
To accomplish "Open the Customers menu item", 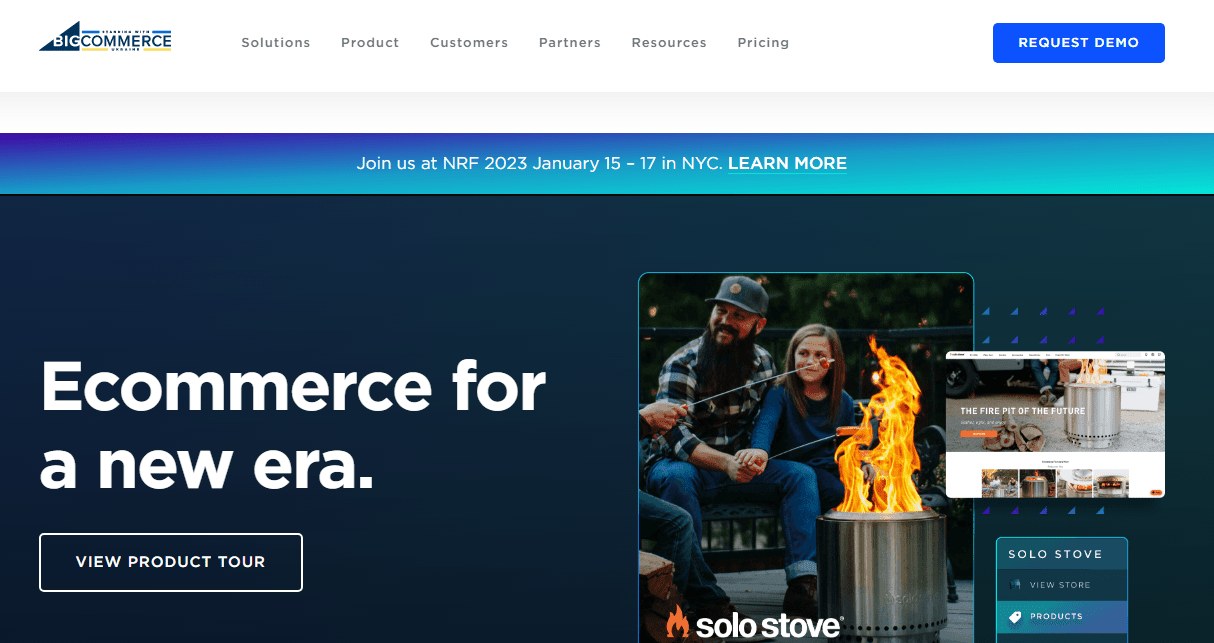I will click(469, 43).
